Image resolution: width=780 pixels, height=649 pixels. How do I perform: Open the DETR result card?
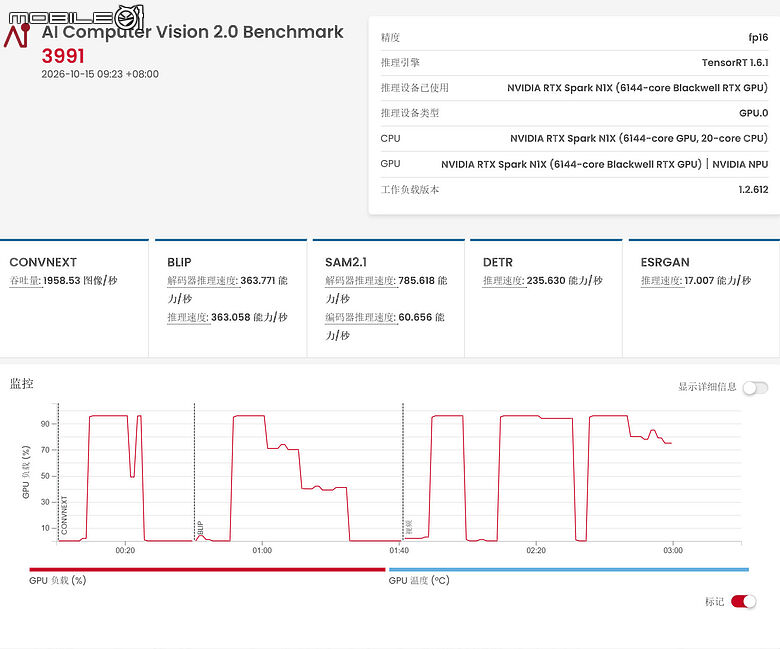(x=546, y=298)
